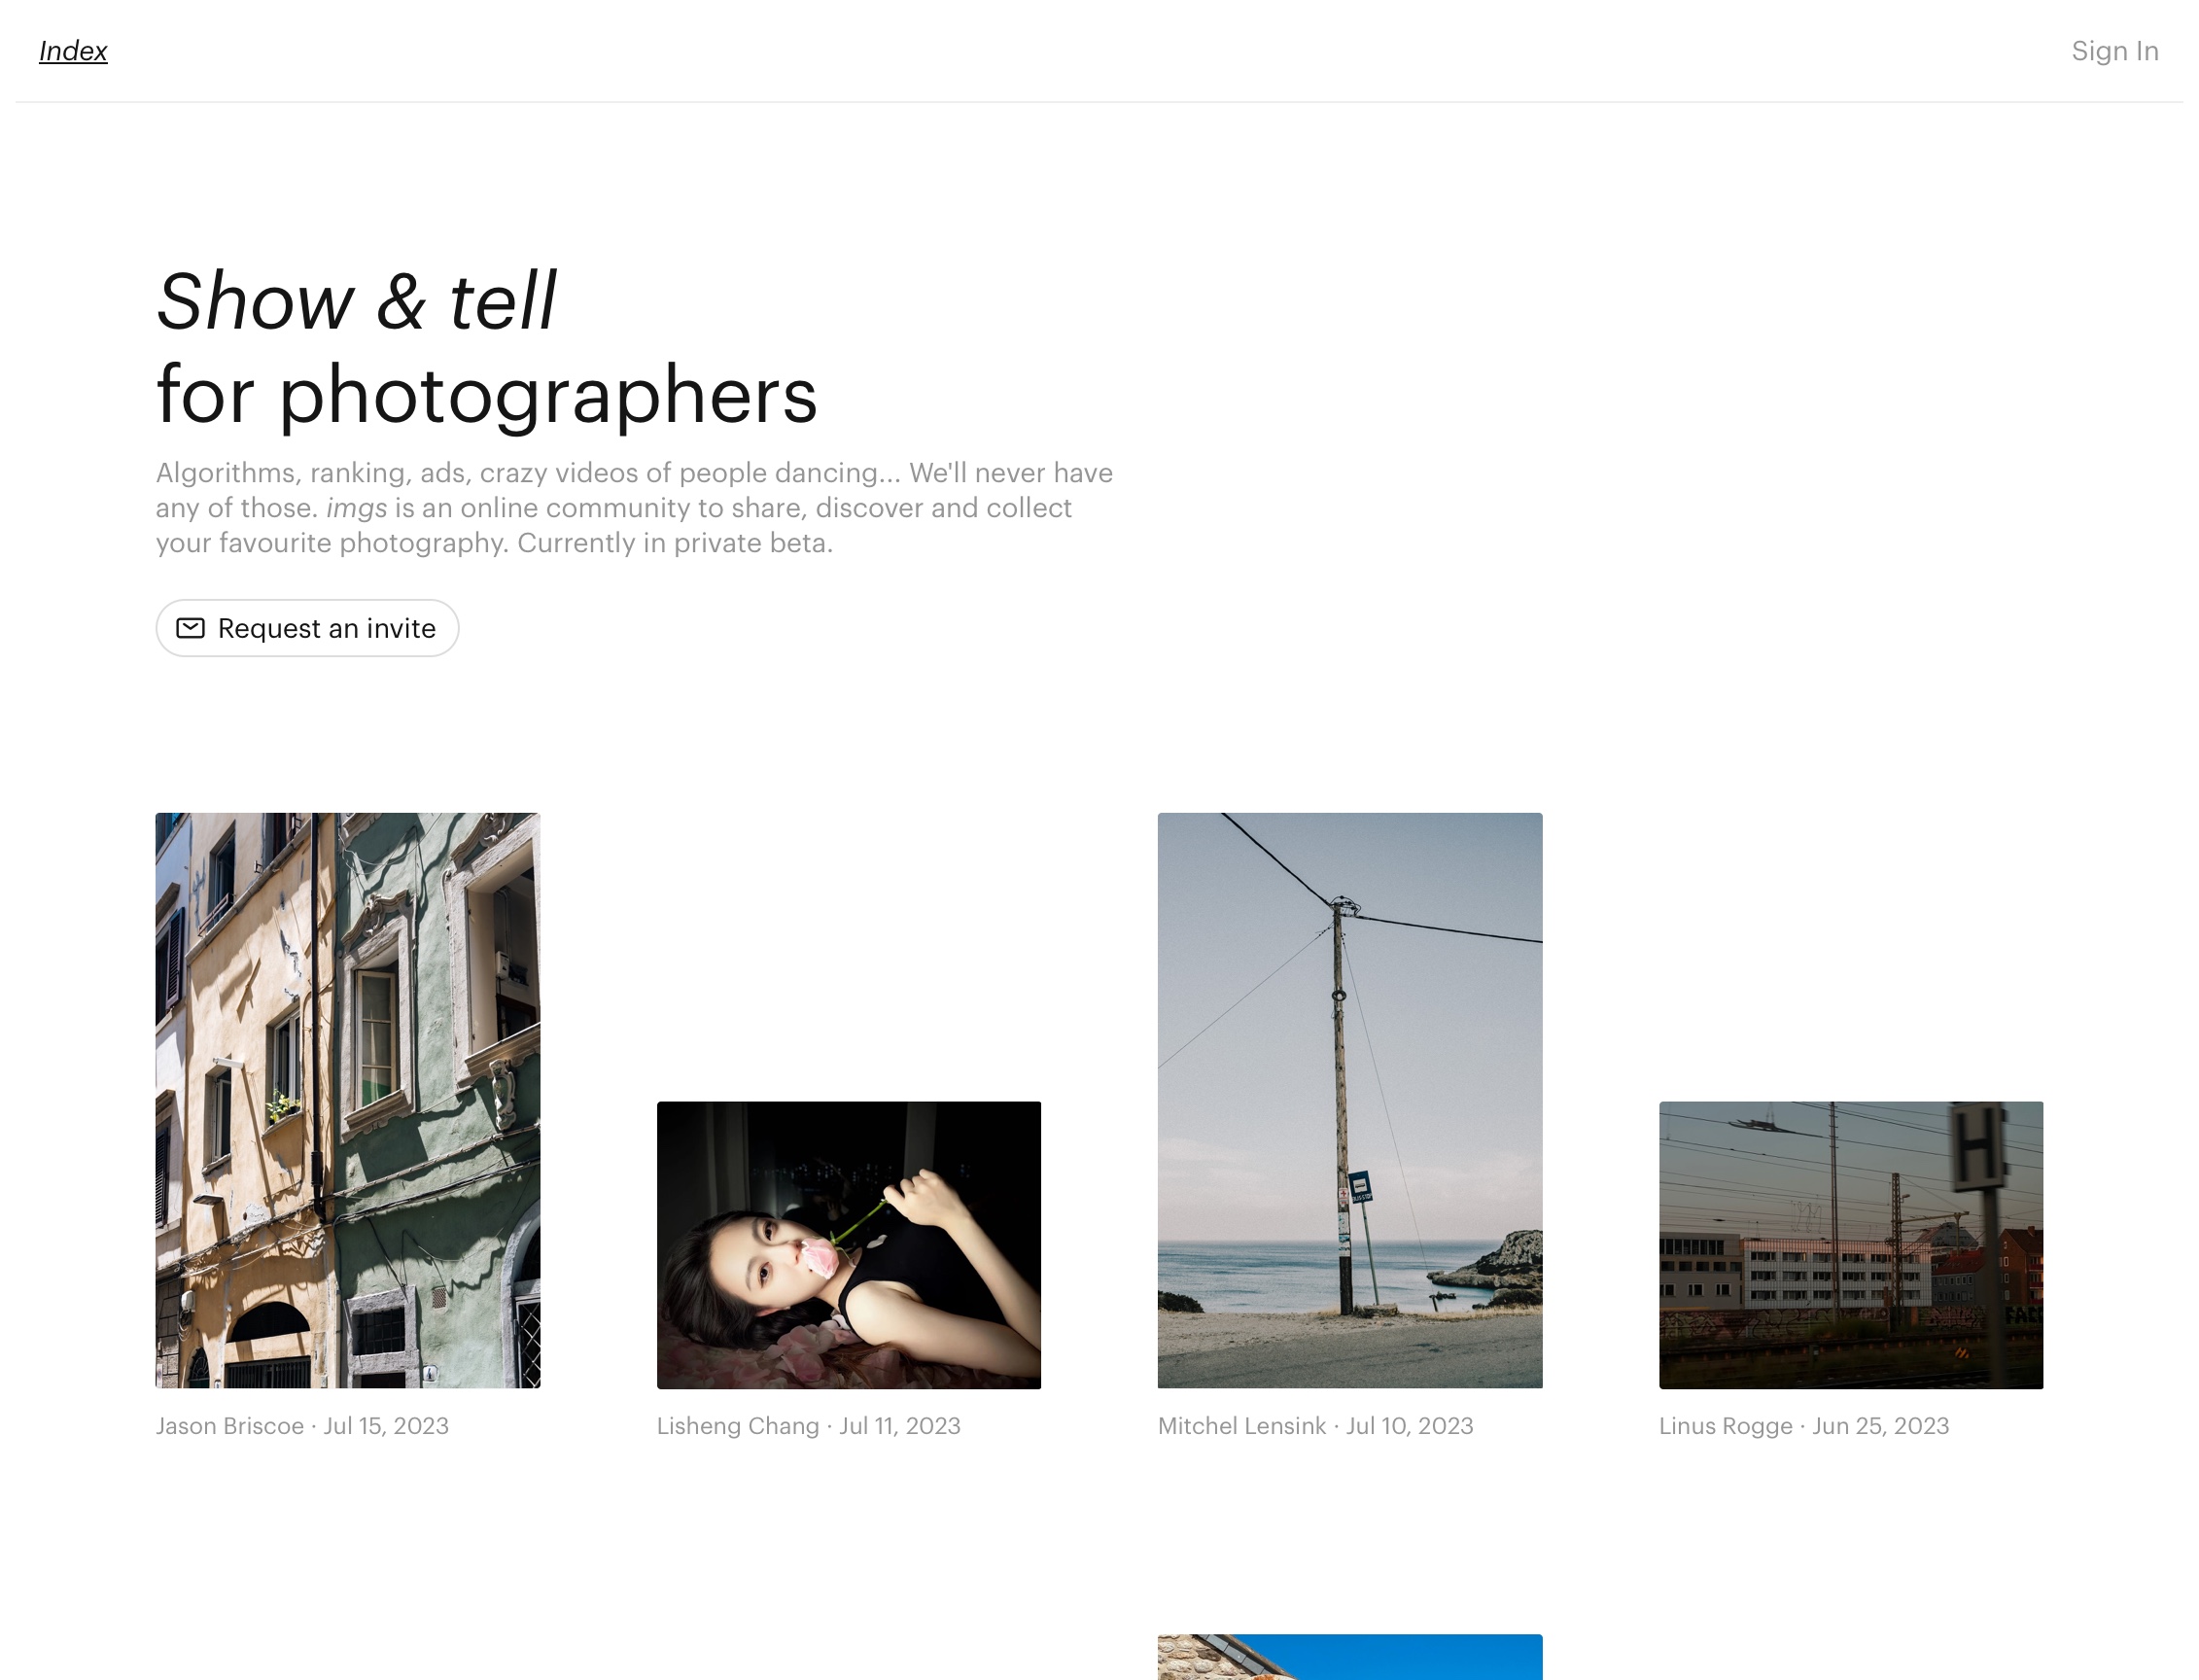Viewport: 2199px width, 1680px height.
Task: Click the Sign In link
Action: (x=2114, y=51)
